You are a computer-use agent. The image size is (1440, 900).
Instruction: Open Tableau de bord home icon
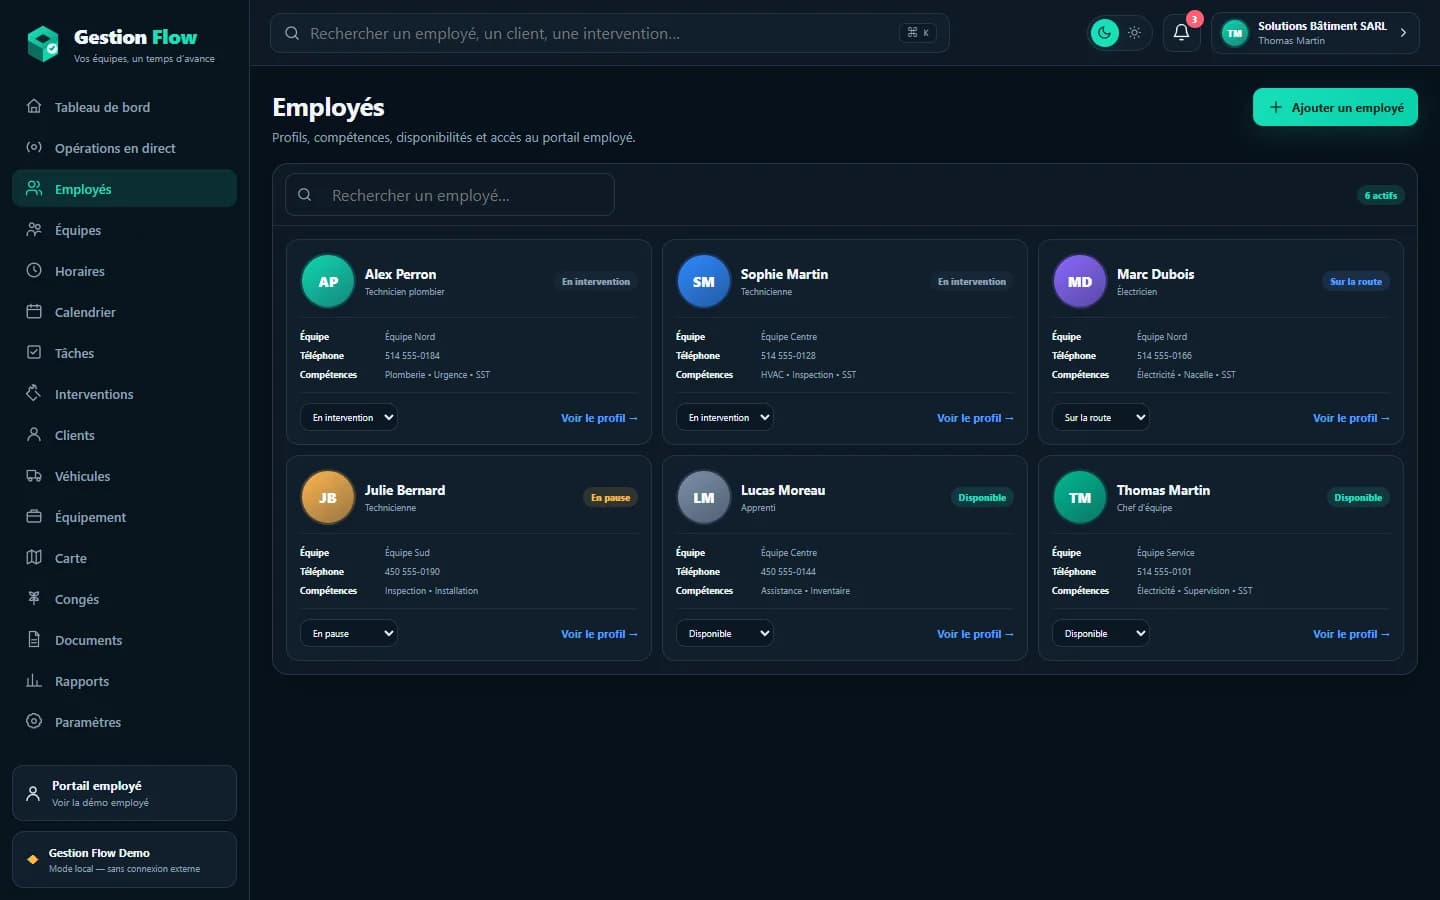34,106
